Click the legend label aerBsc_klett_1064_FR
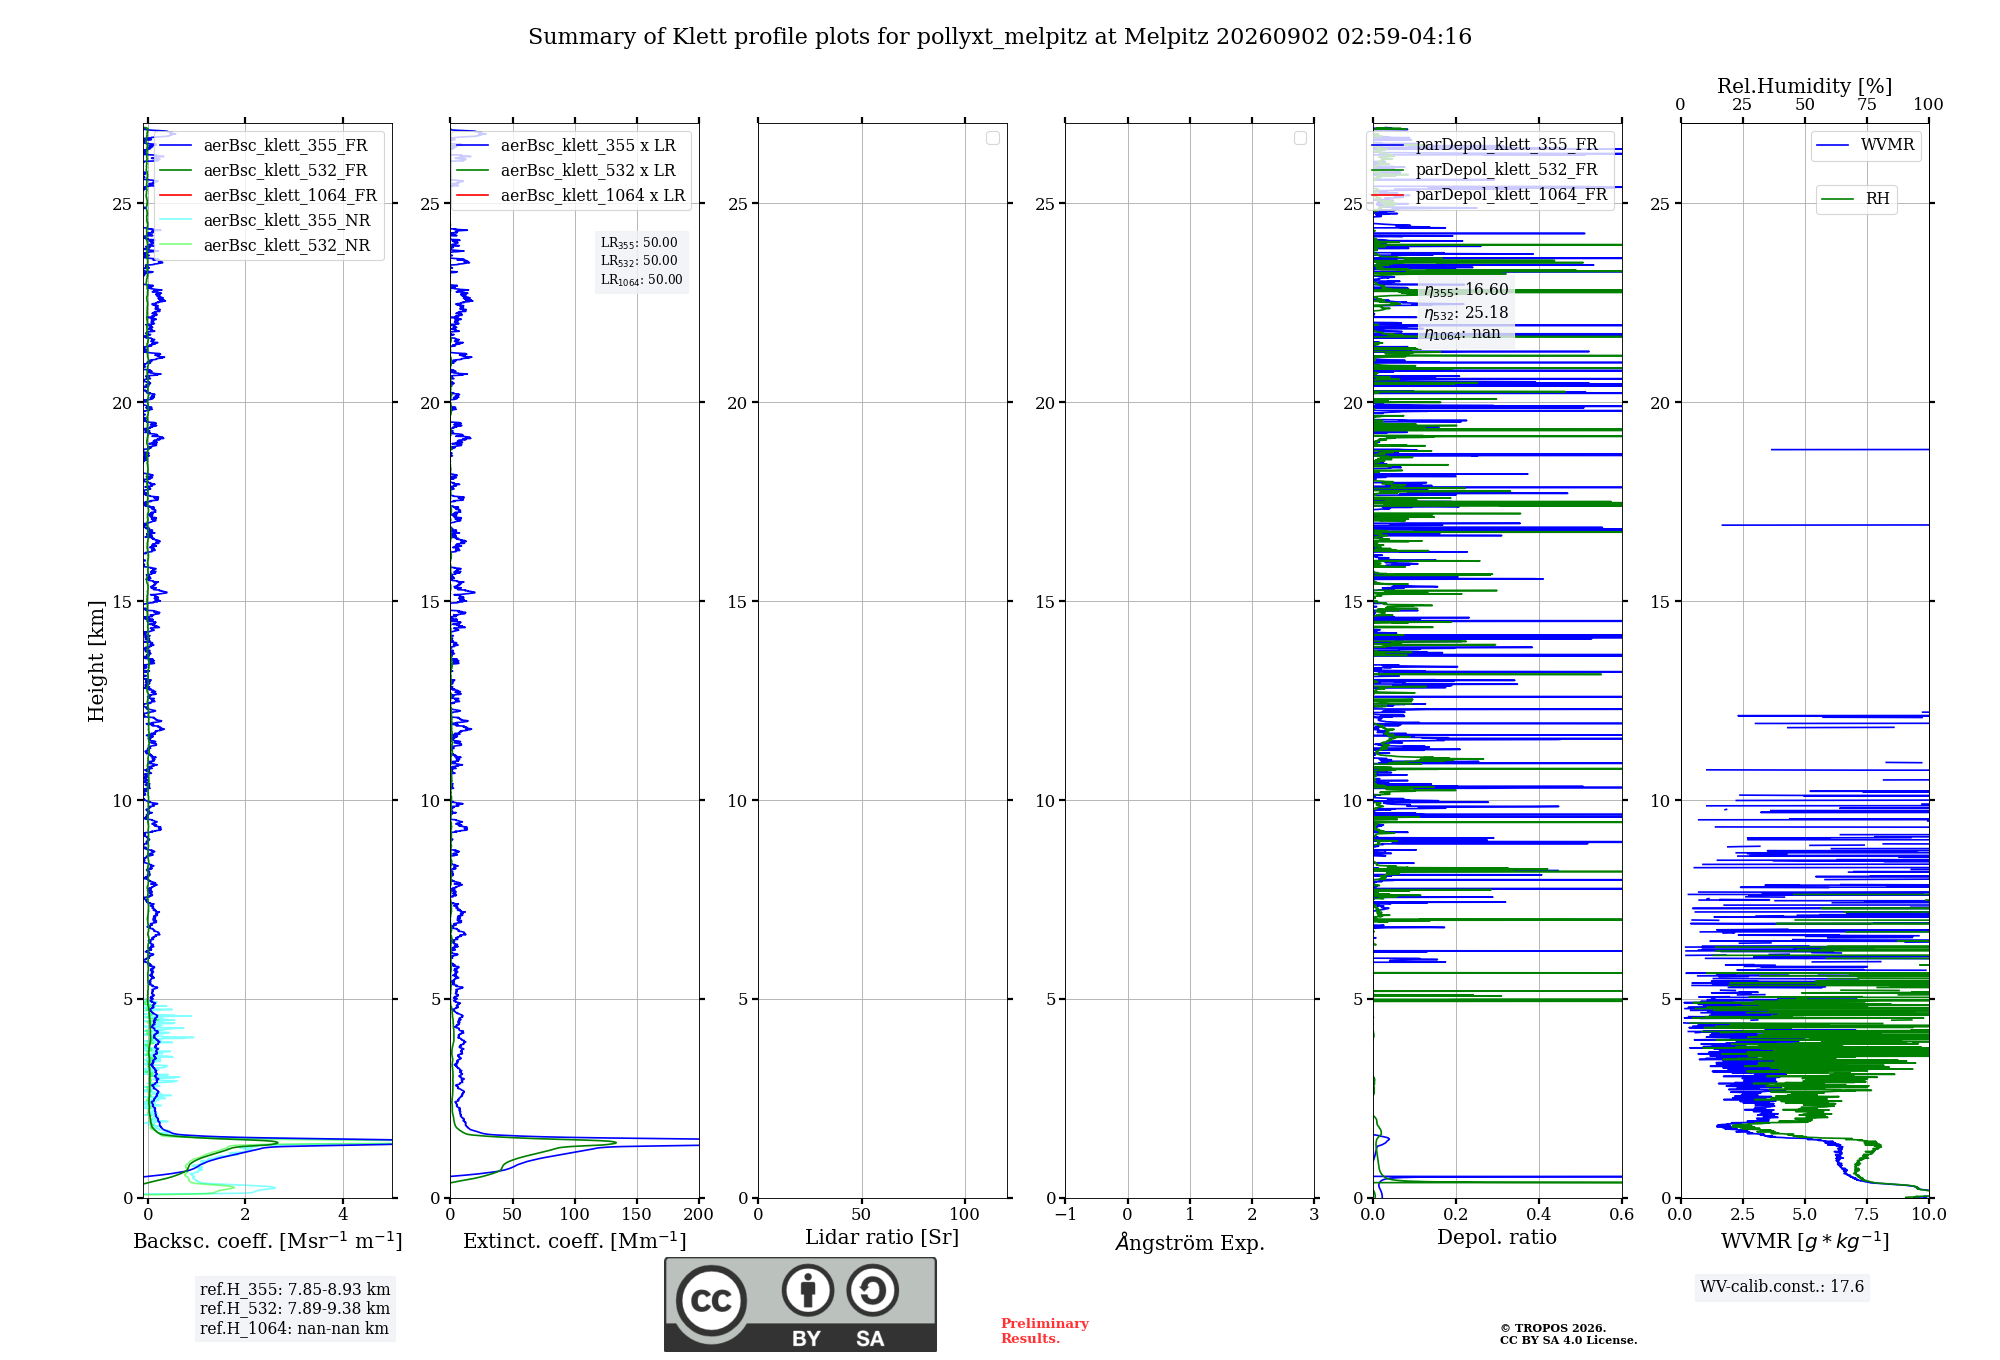Viewport: 2000px width, 1360px height. 290,195
